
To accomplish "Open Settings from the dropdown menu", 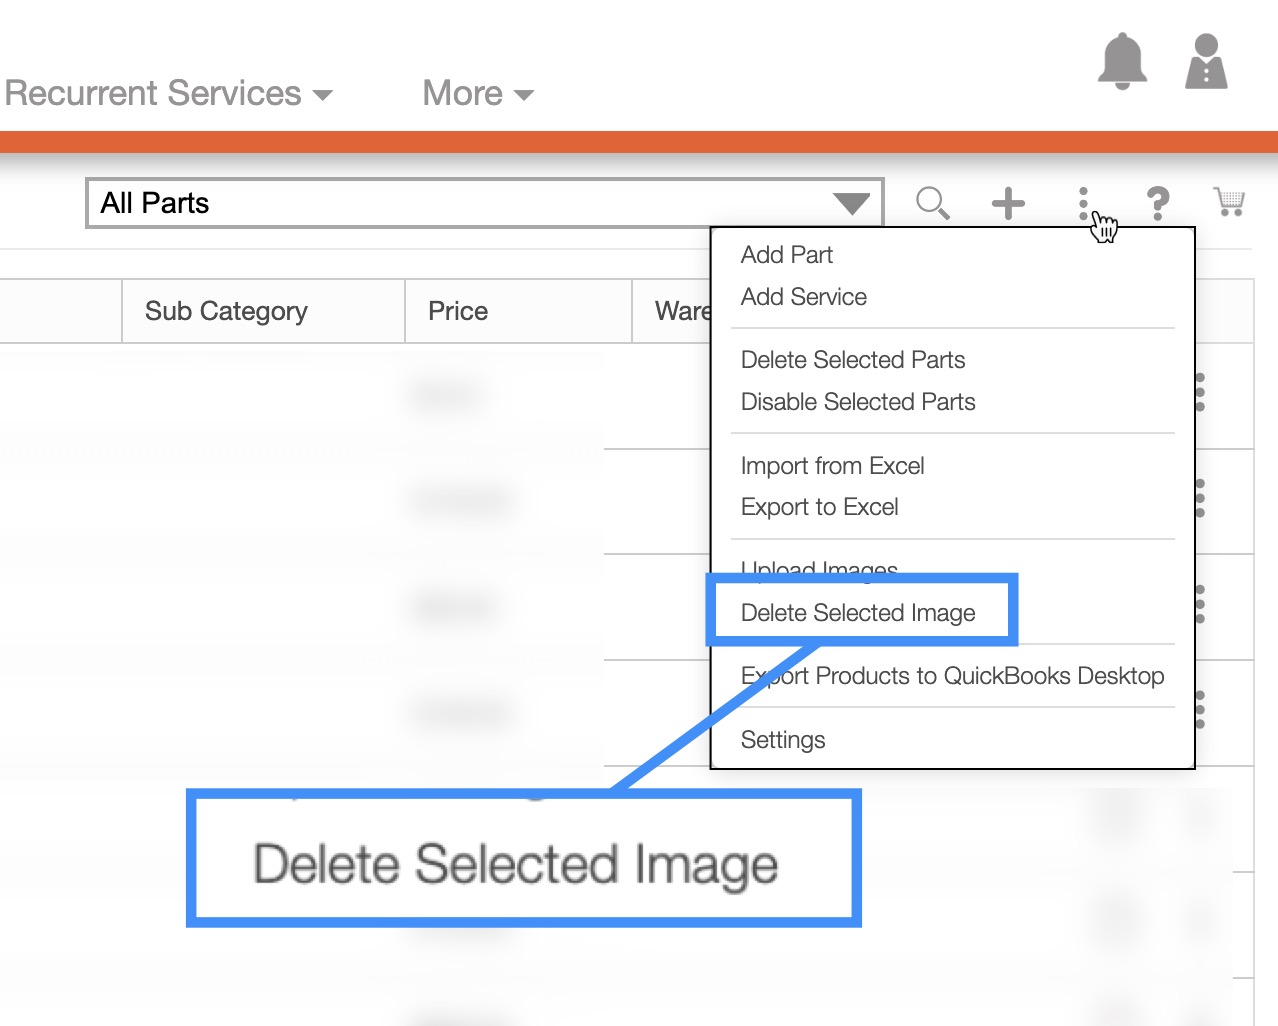I will 783,740.
